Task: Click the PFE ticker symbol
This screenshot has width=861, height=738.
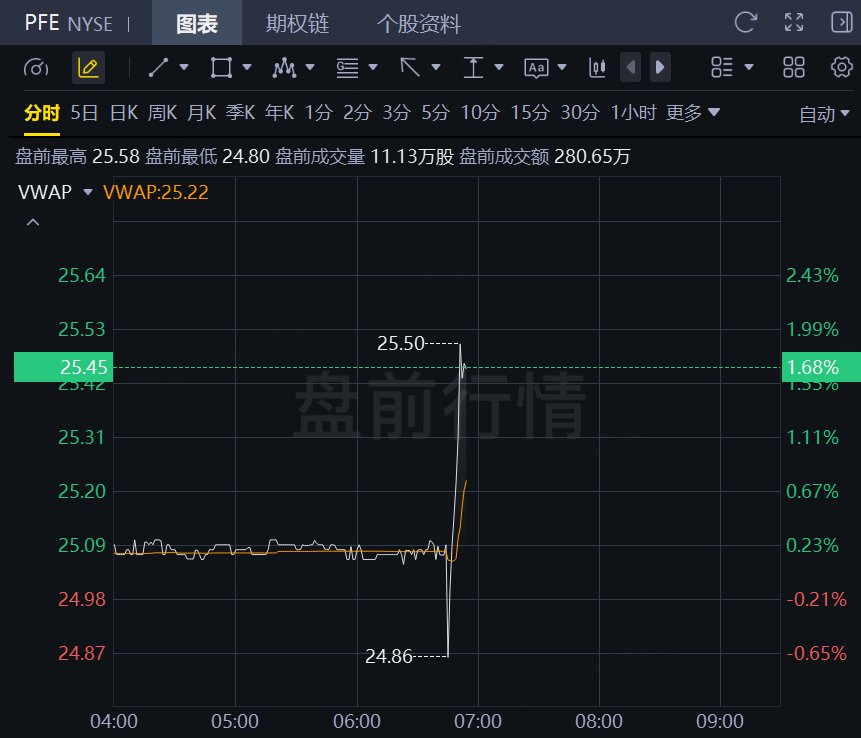Action: click(42, 23)
